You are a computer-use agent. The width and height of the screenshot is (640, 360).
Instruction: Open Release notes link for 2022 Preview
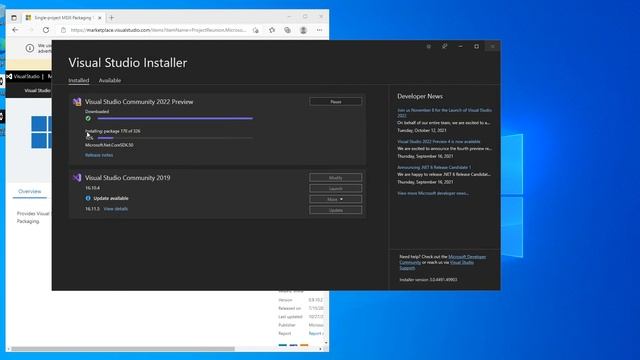(x=99, y=155)
